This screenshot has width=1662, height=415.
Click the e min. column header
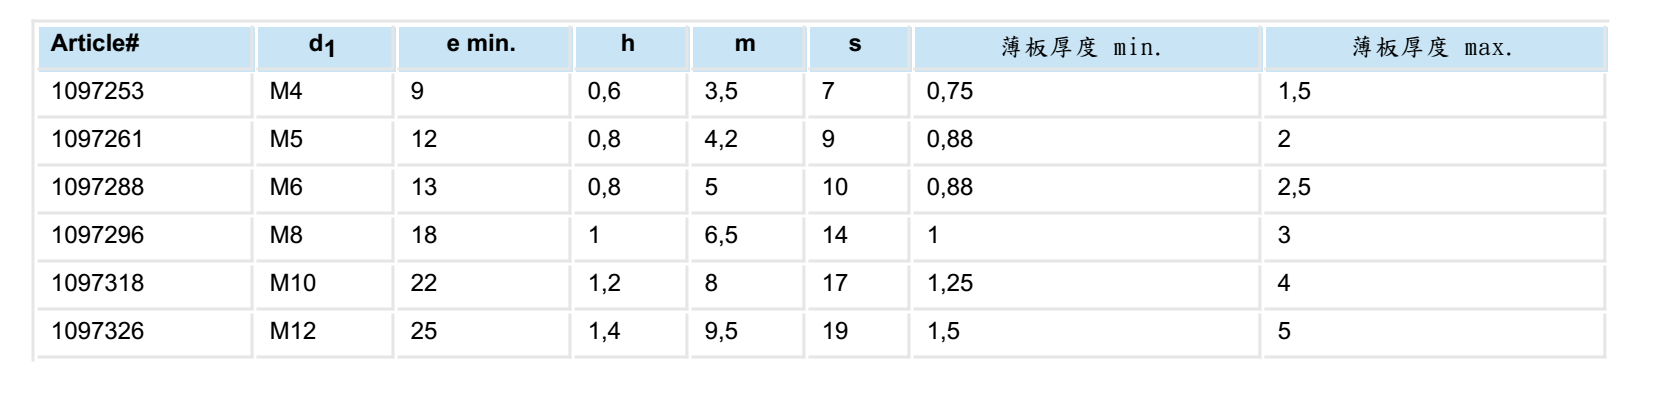484,46
